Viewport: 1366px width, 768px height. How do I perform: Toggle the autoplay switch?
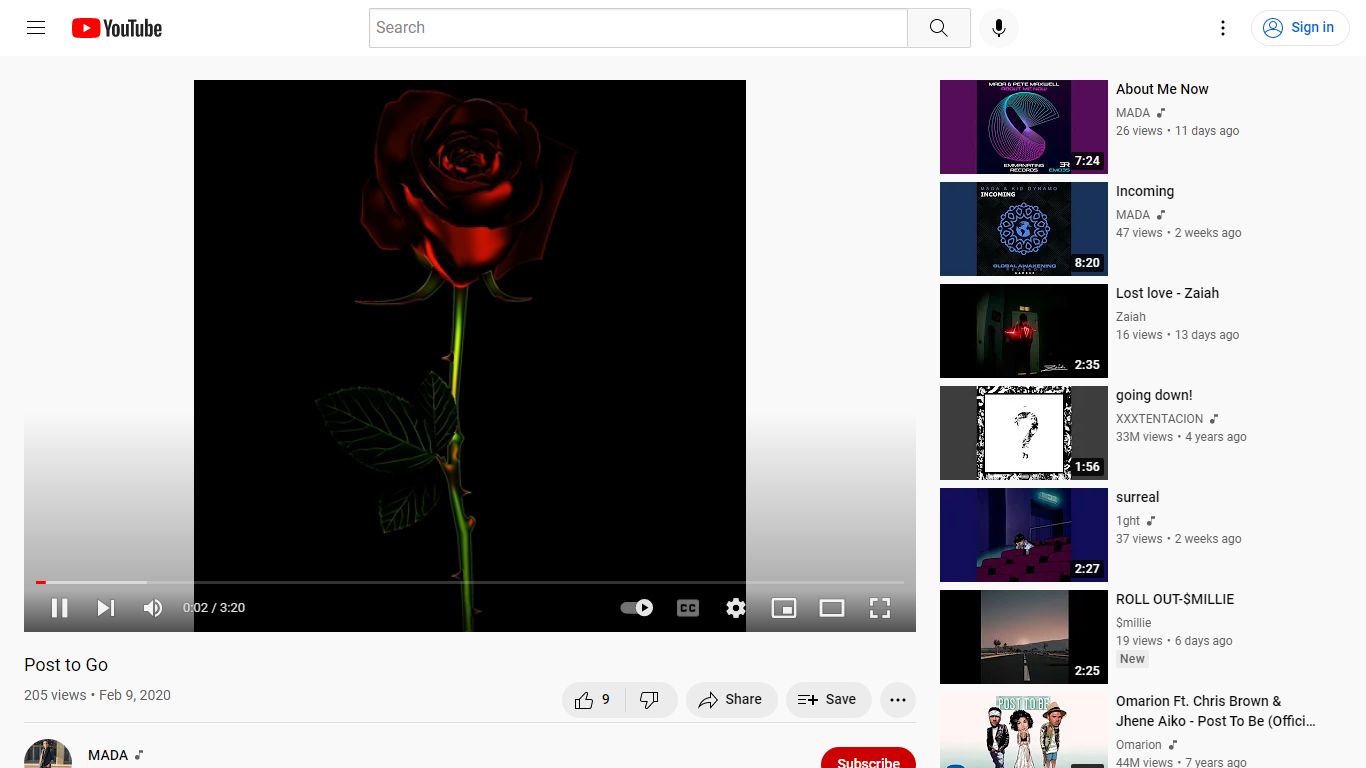pyautogui.click(x=636, y=608)
